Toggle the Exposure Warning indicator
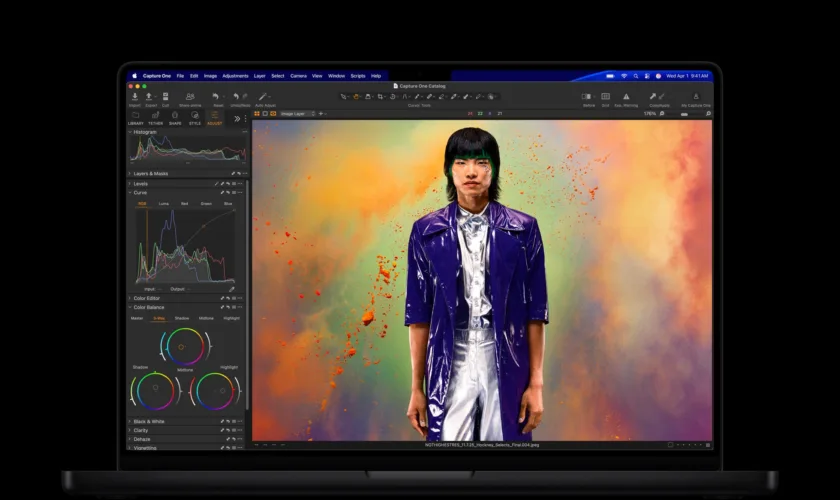840x500 pixels. [x=626, y=96]
